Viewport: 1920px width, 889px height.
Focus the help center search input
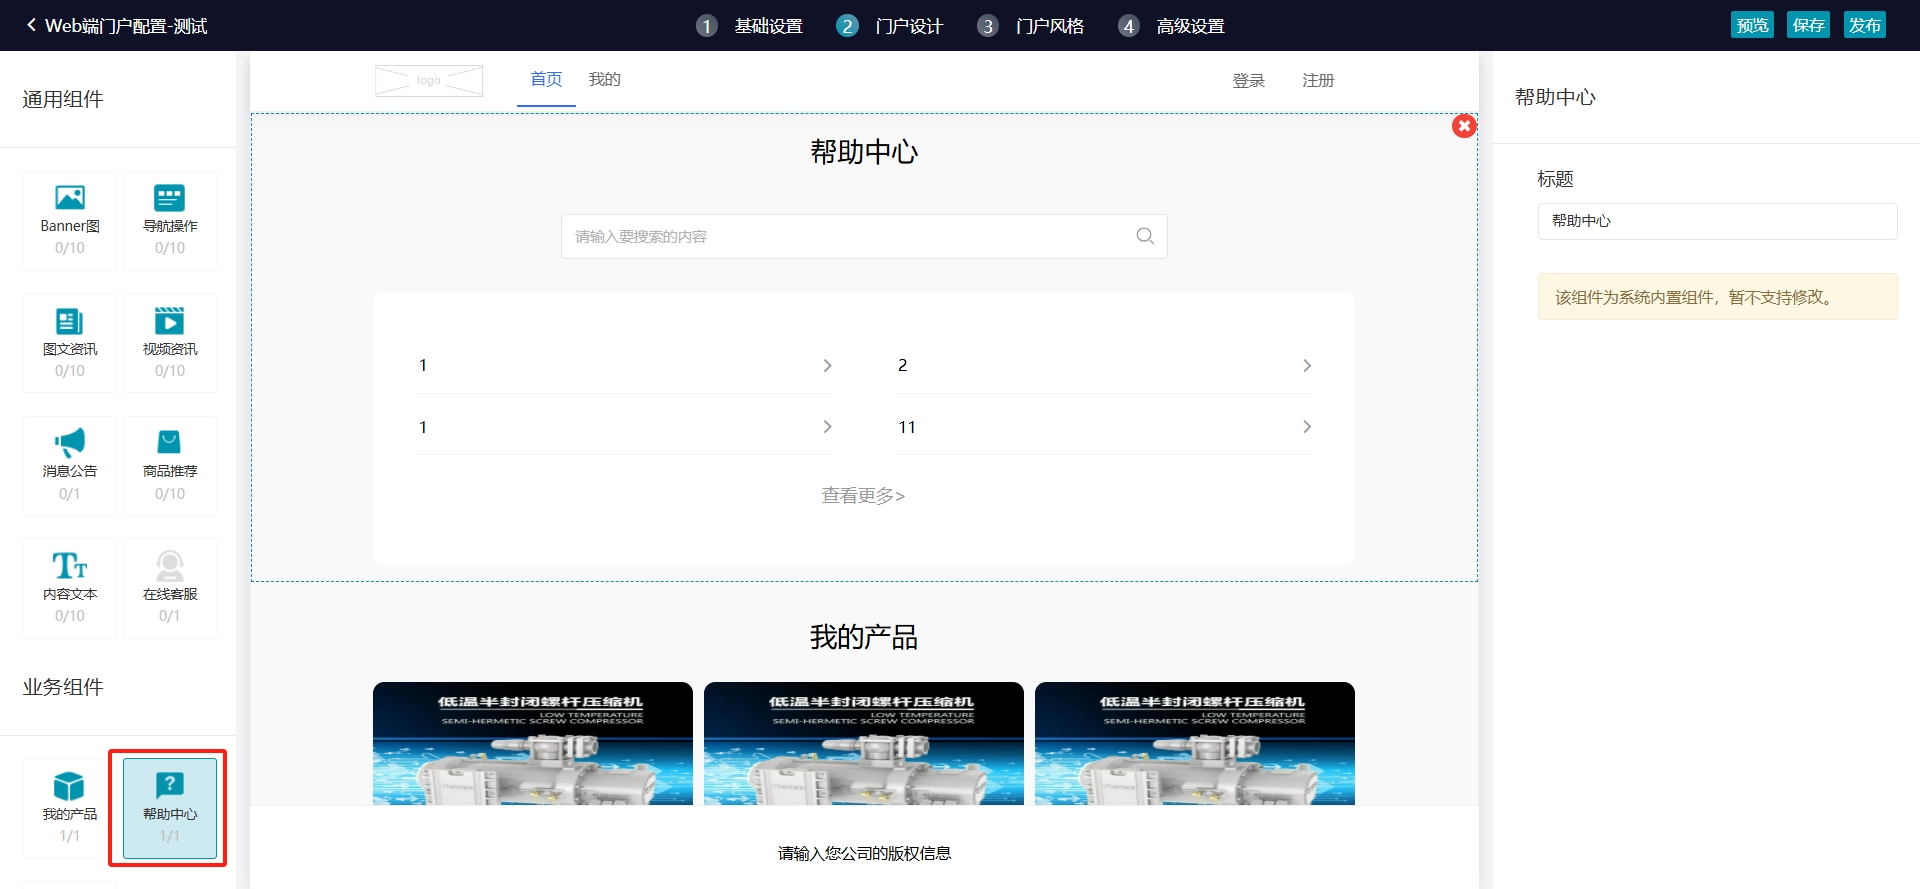pyautogui.click(x=864, y=236)
